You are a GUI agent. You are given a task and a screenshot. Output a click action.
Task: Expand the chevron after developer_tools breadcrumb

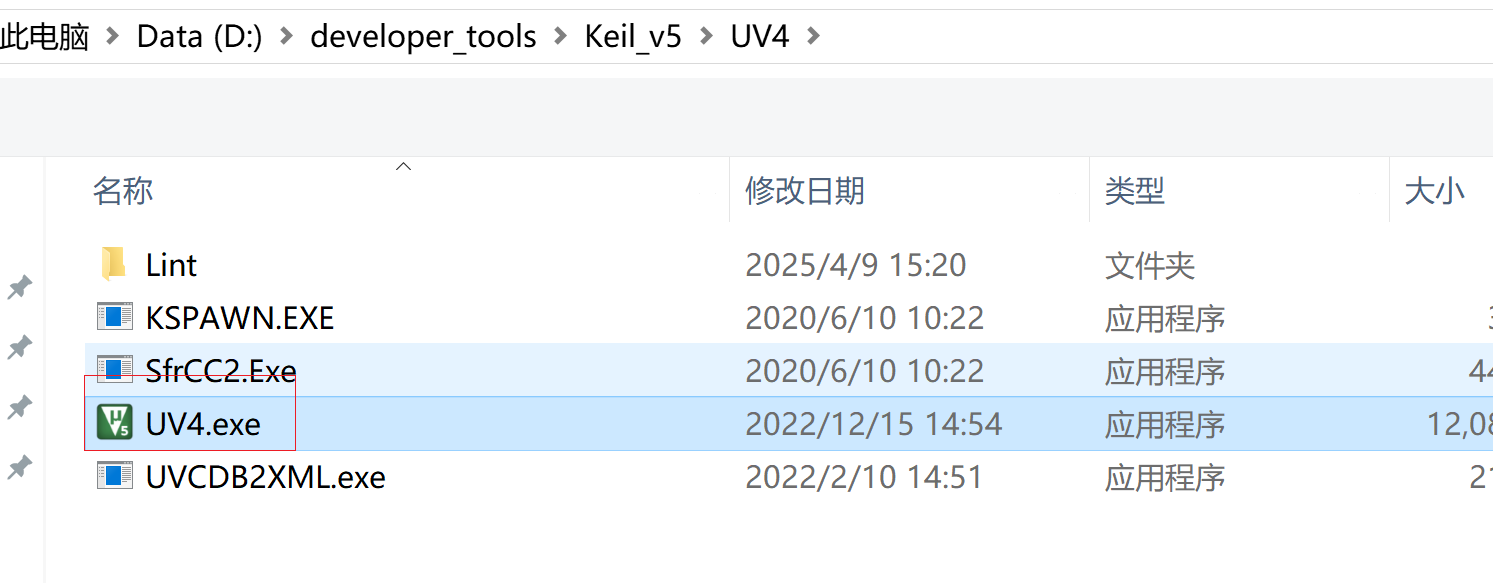tap(561, 38)
